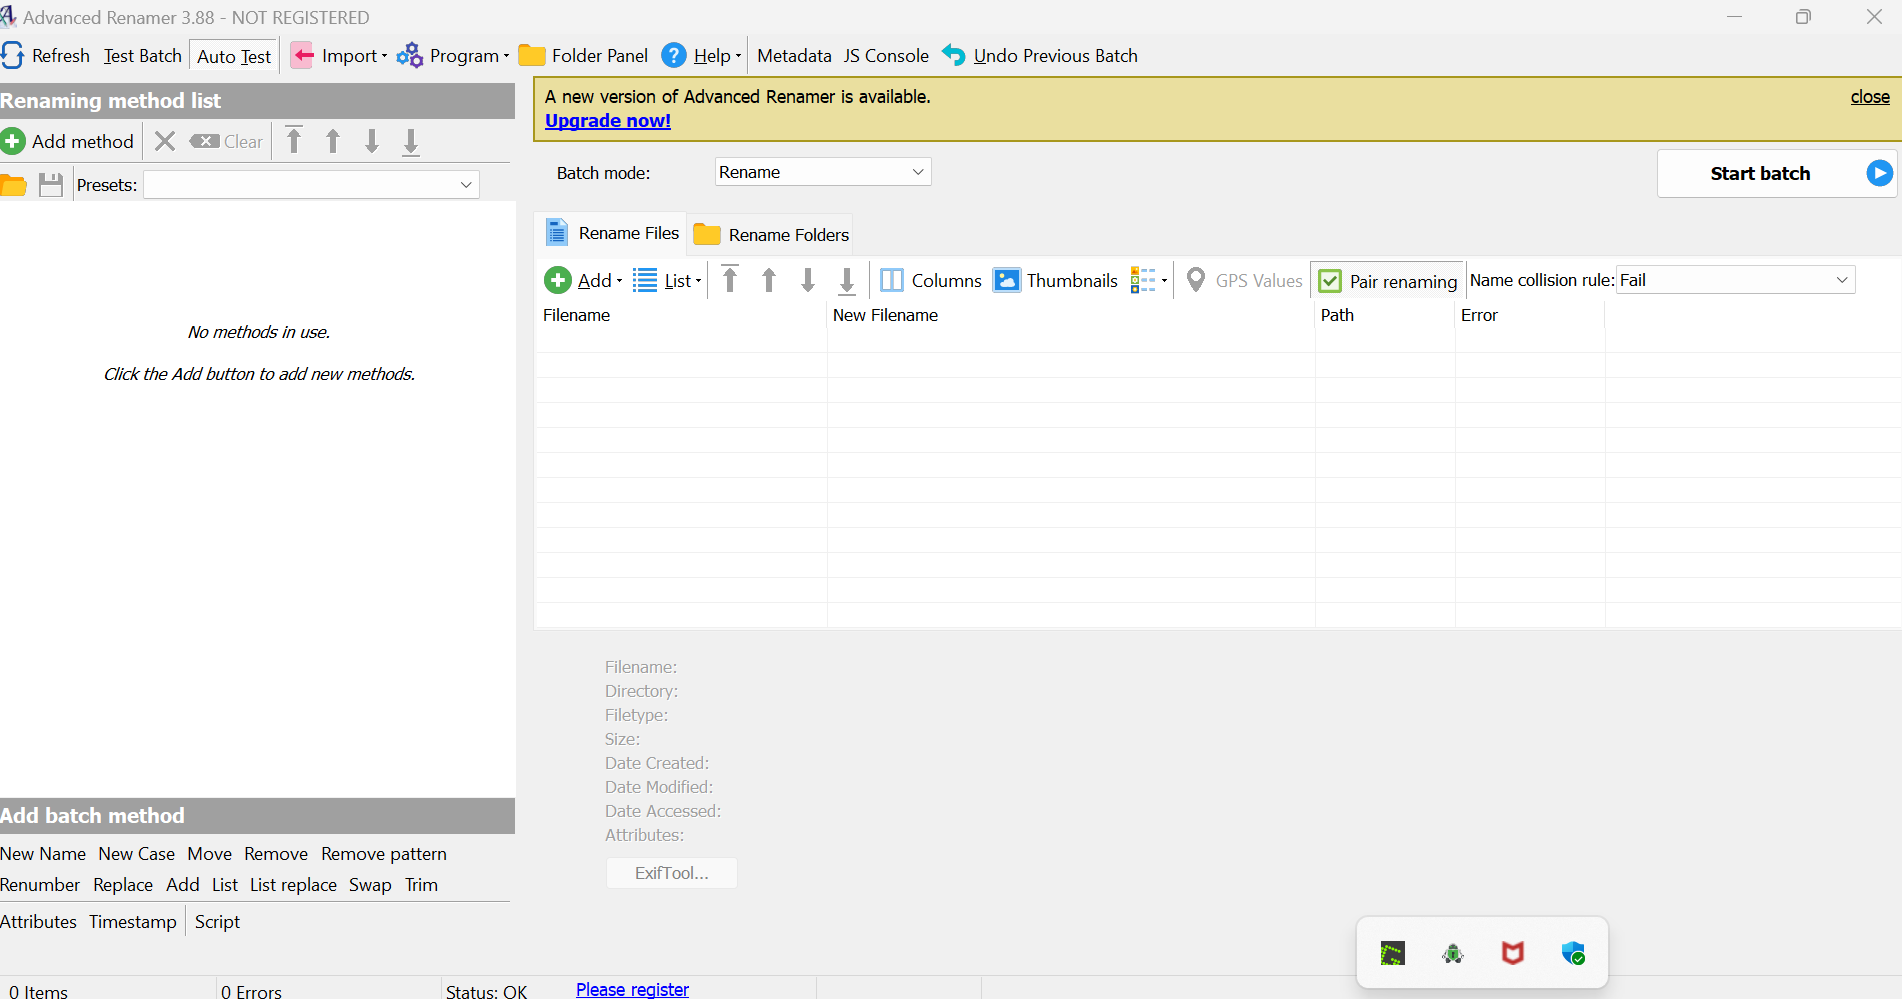Image resolution: width=1902 pixels, height=999 pixels.
Task: Open the Folder Panel
Action: pyautogui.click(x=583, y=56)
